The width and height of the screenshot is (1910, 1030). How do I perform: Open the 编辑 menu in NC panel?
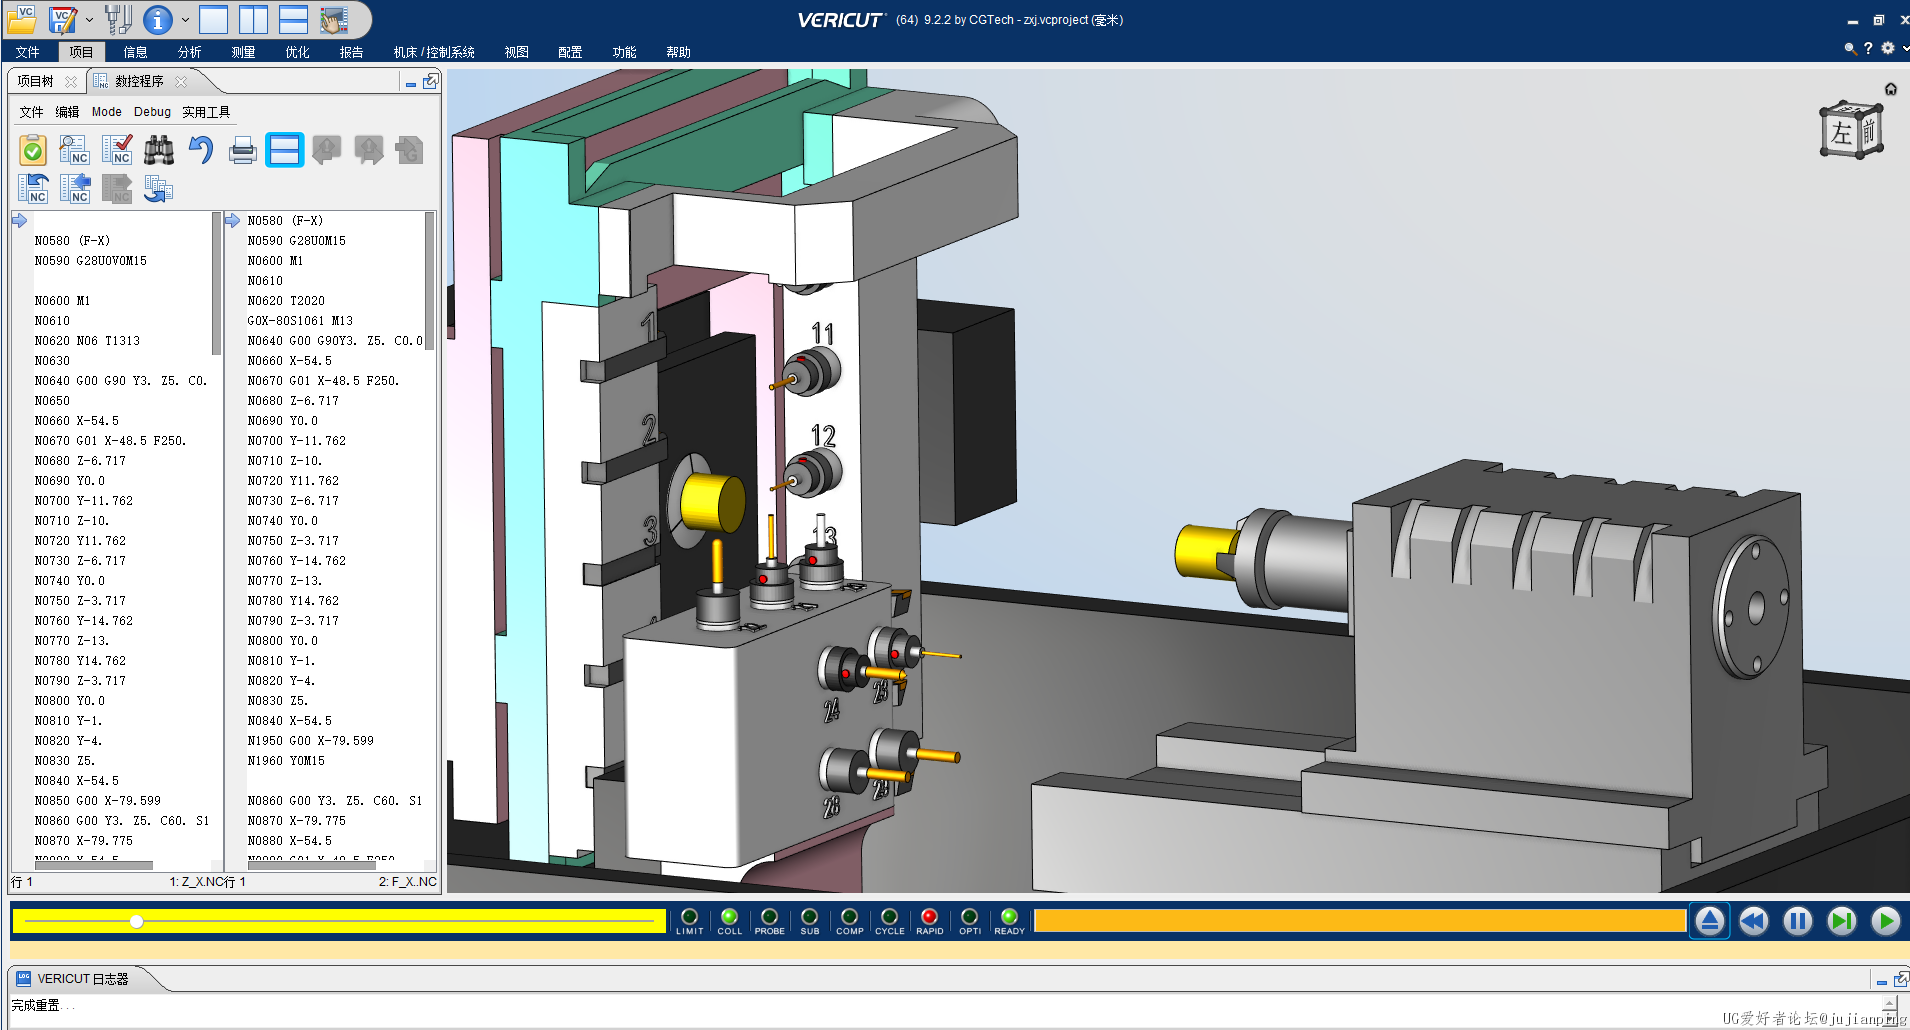point(67,112)
